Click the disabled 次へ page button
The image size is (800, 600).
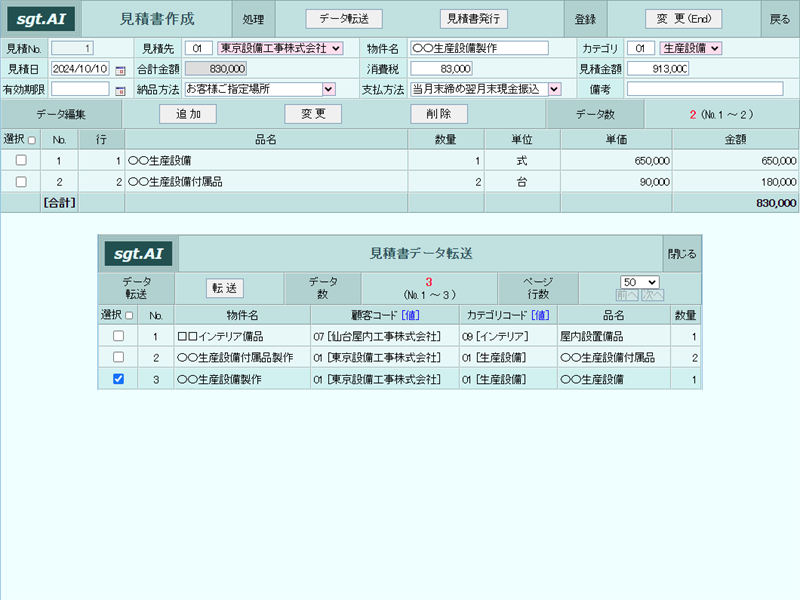(x=653, y=295)
